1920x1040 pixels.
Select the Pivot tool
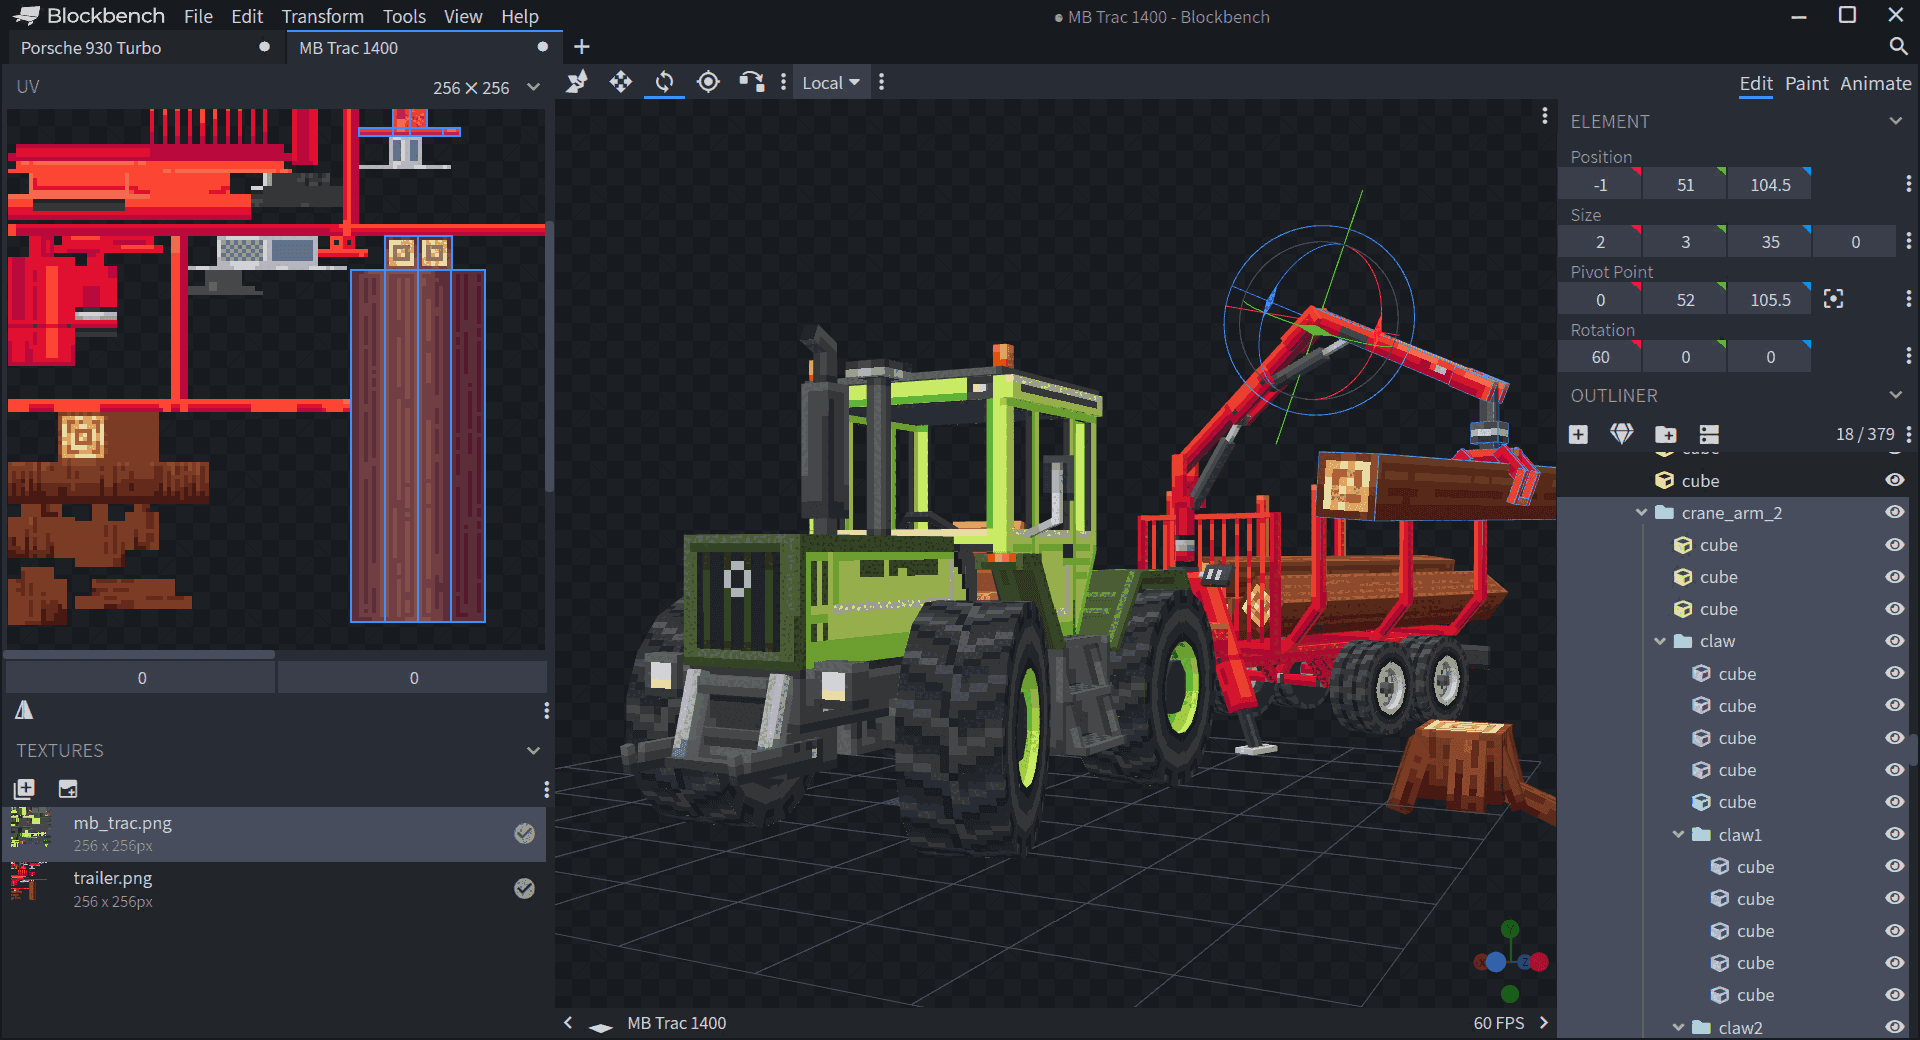708,82
